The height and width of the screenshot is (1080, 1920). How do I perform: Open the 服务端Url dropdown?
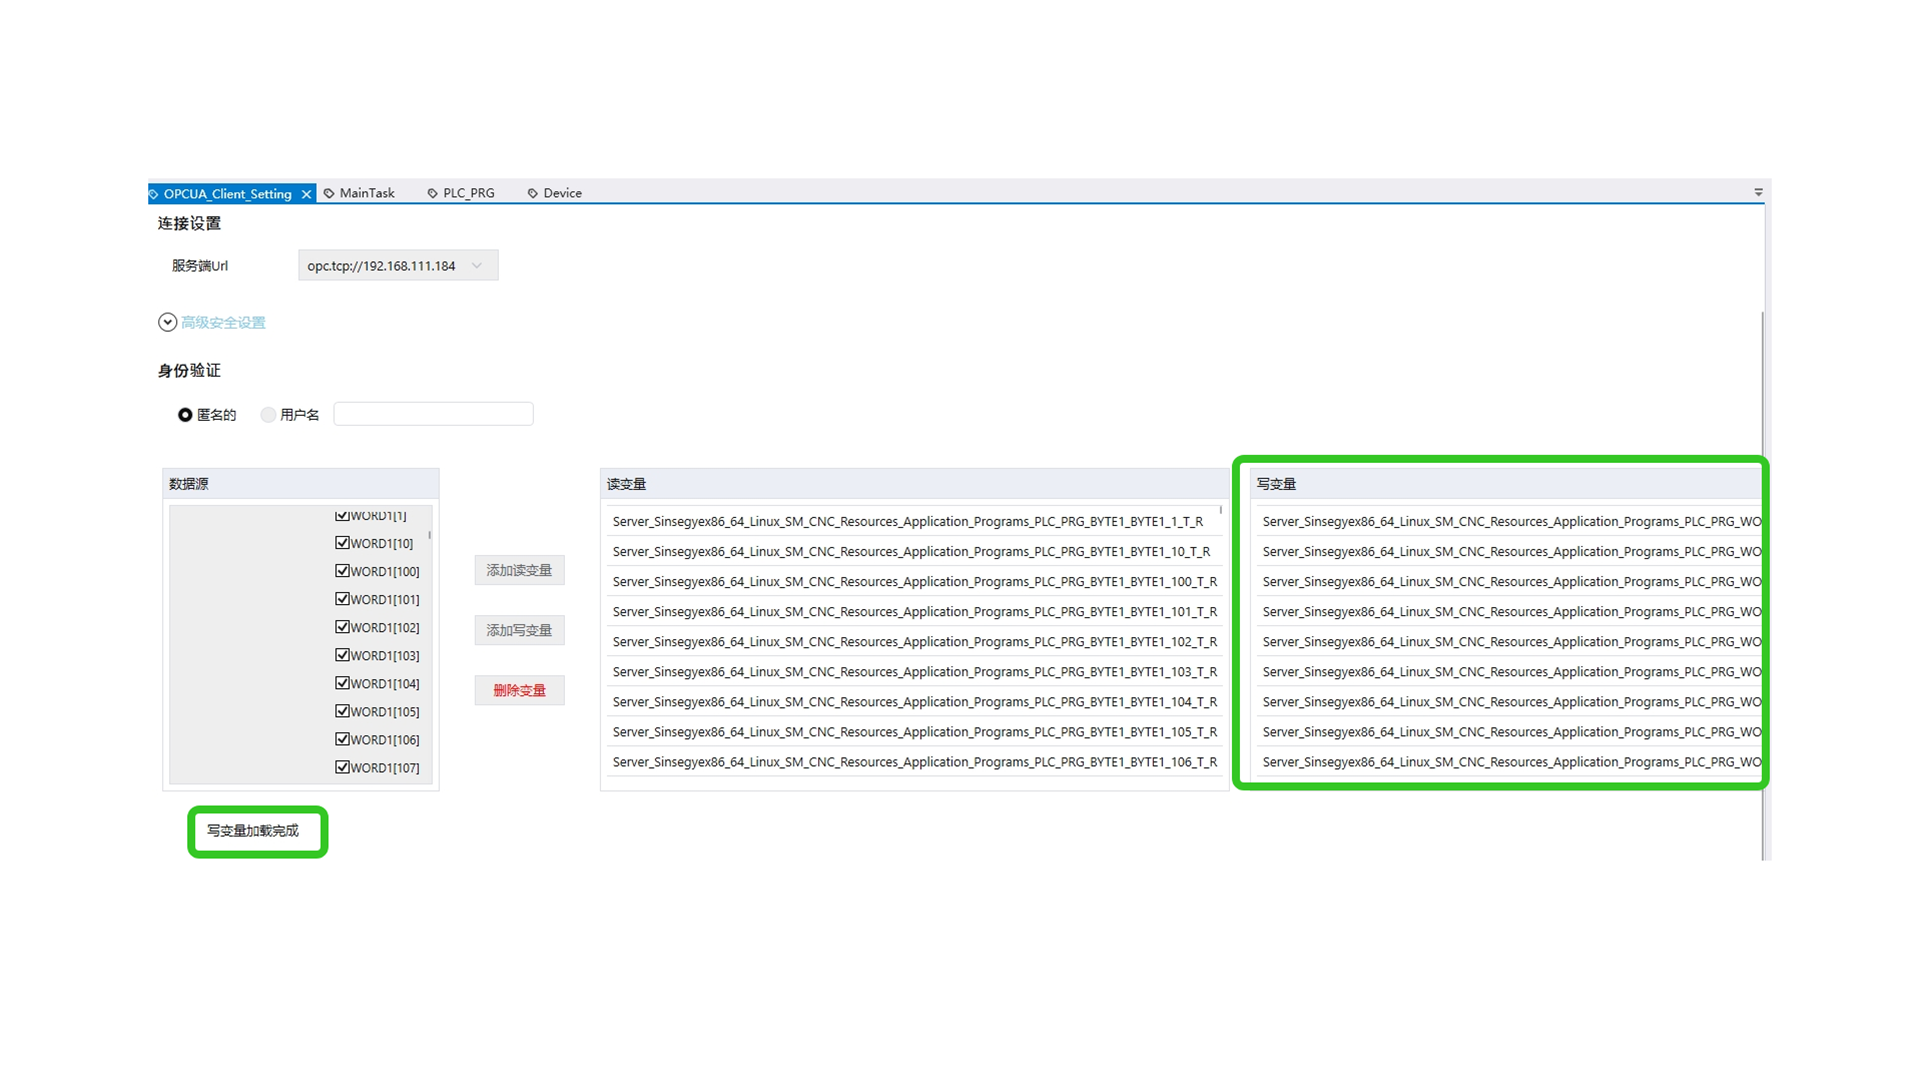[x=477, y=266]
